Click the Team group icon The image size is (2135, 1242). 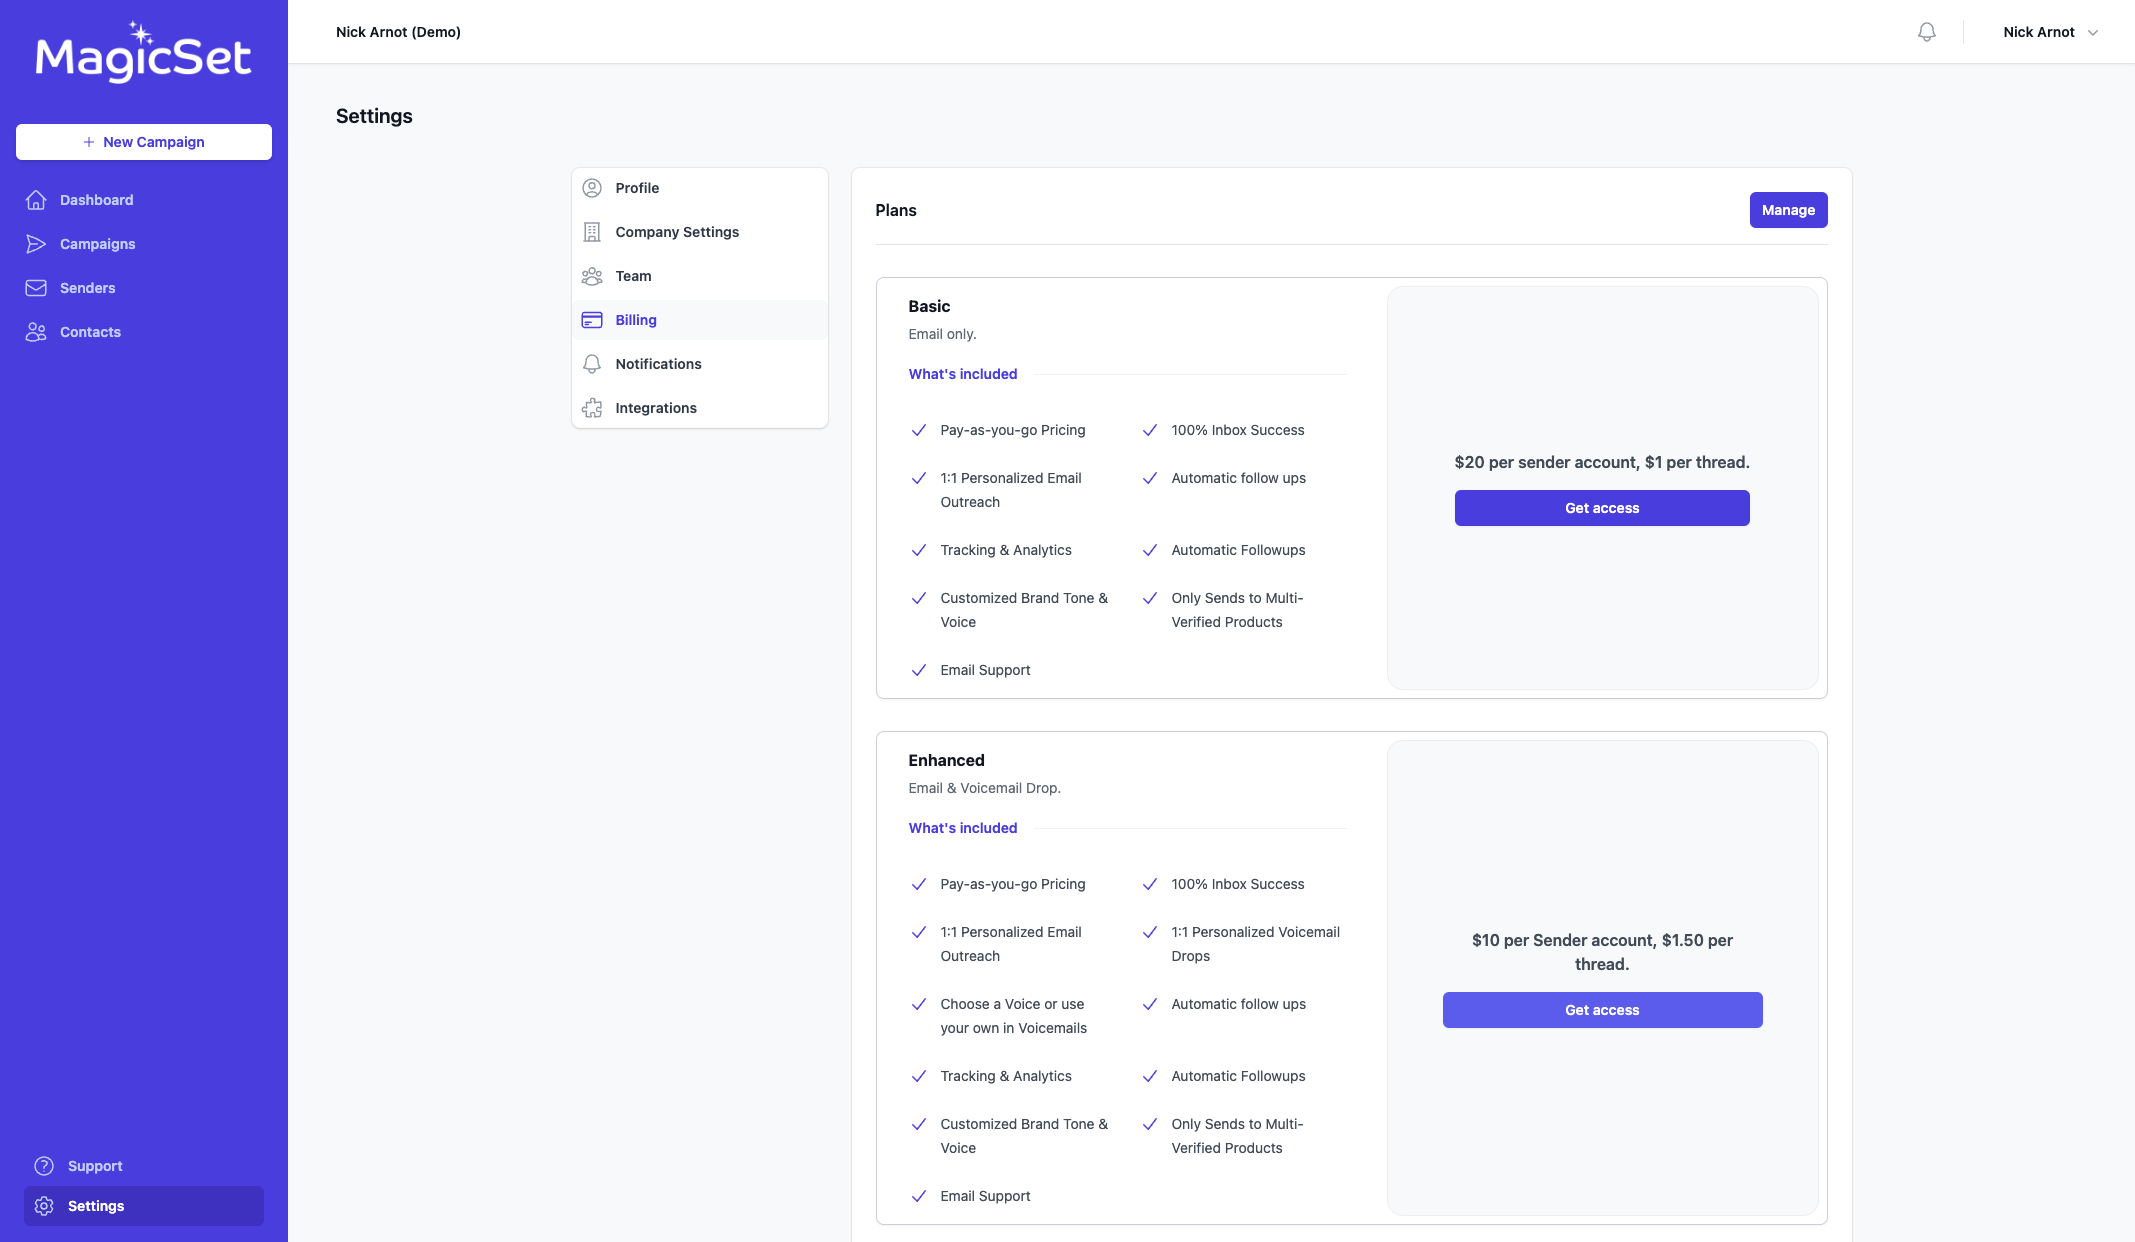pos(592,276)
